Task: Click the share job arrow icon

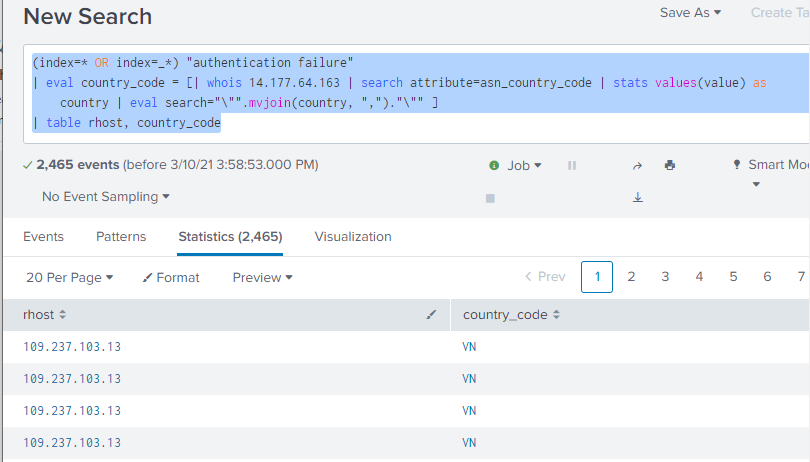Action: pyautogui.click(x=637, y=166)
